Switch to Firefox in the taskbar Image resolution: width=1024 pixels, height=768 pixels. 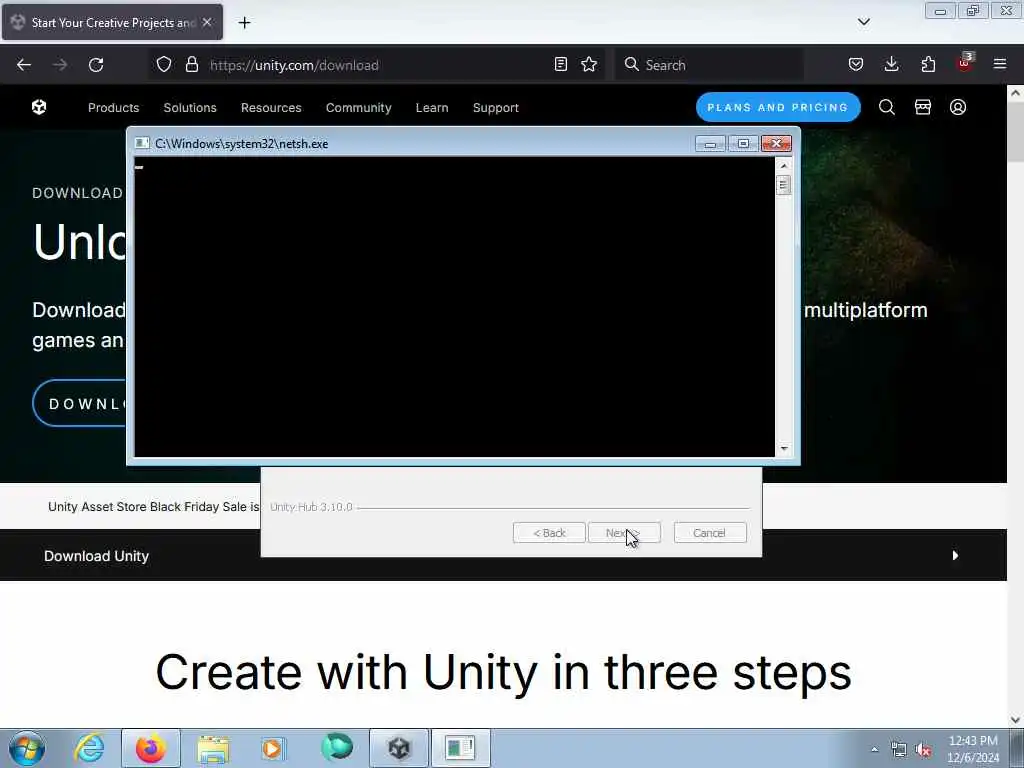point(151,748)
